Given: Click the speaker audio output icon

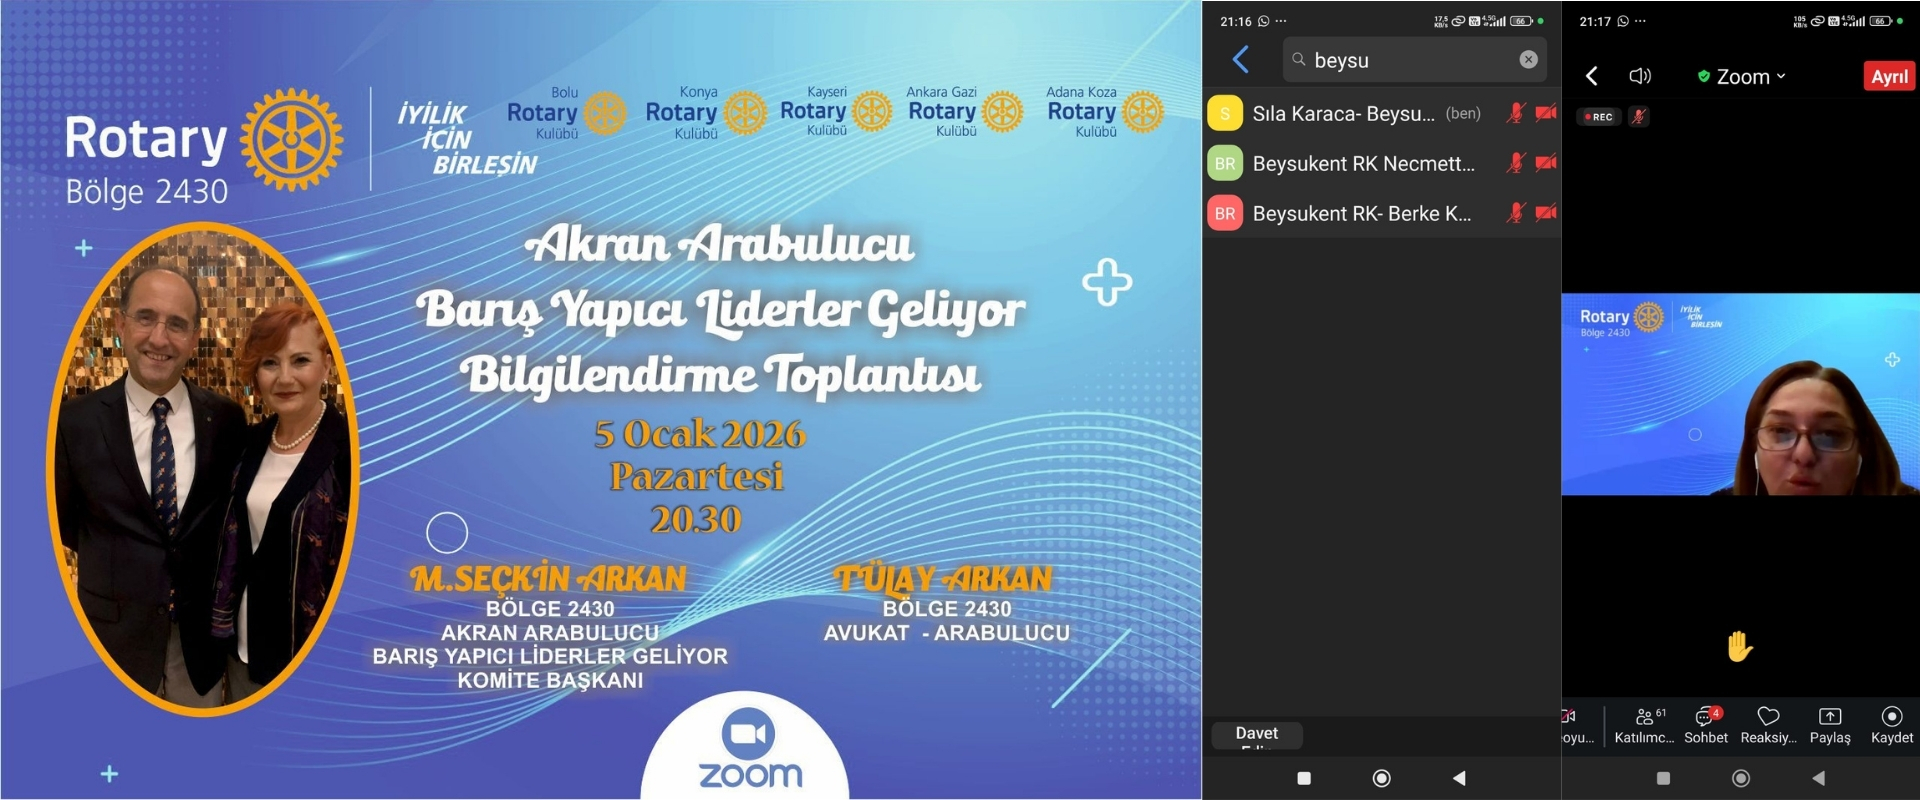Looking at the screenshot, I should click(x=1640, y=76).
